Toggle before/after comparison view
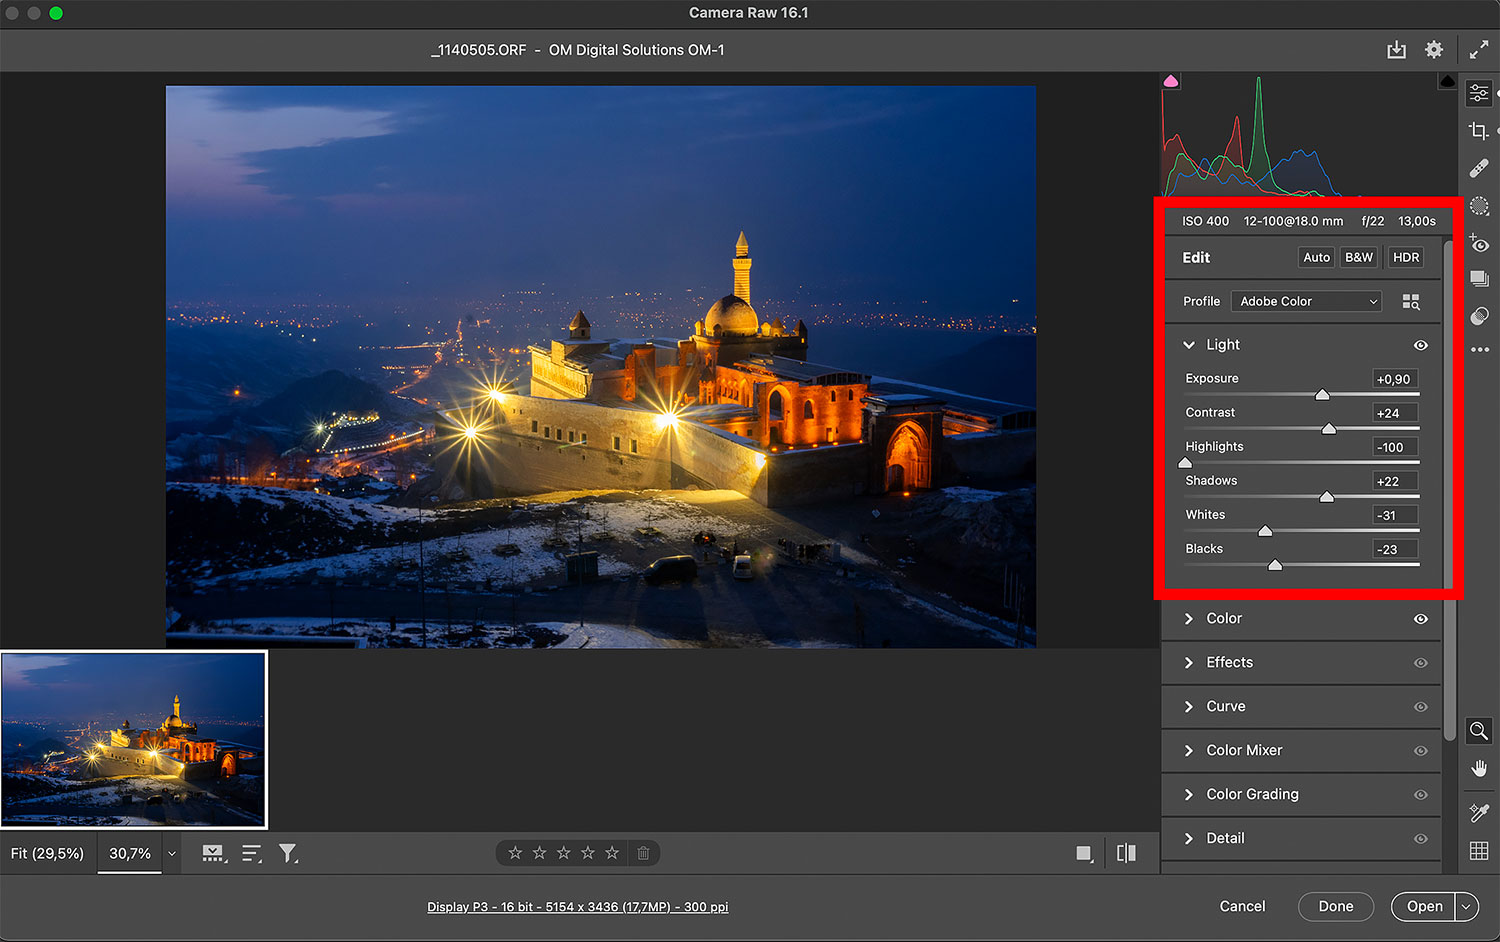The image size is (1500, 942). pyautogui.click(x=1126, y=853)
